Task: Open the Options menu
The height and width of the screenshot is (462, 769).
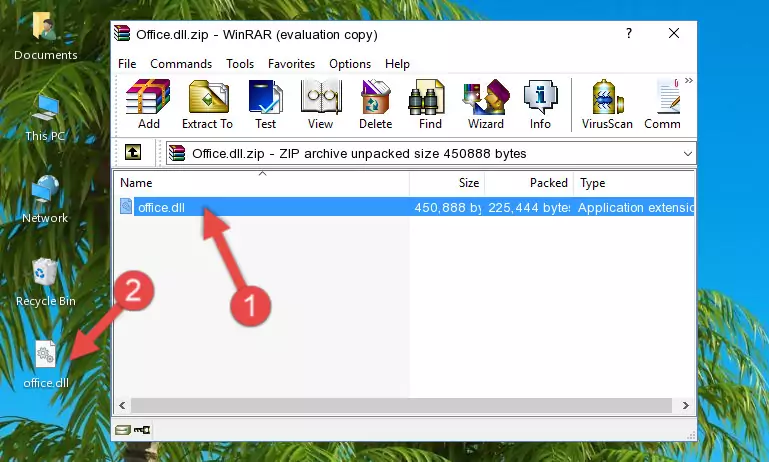Action: pos(350,64)
